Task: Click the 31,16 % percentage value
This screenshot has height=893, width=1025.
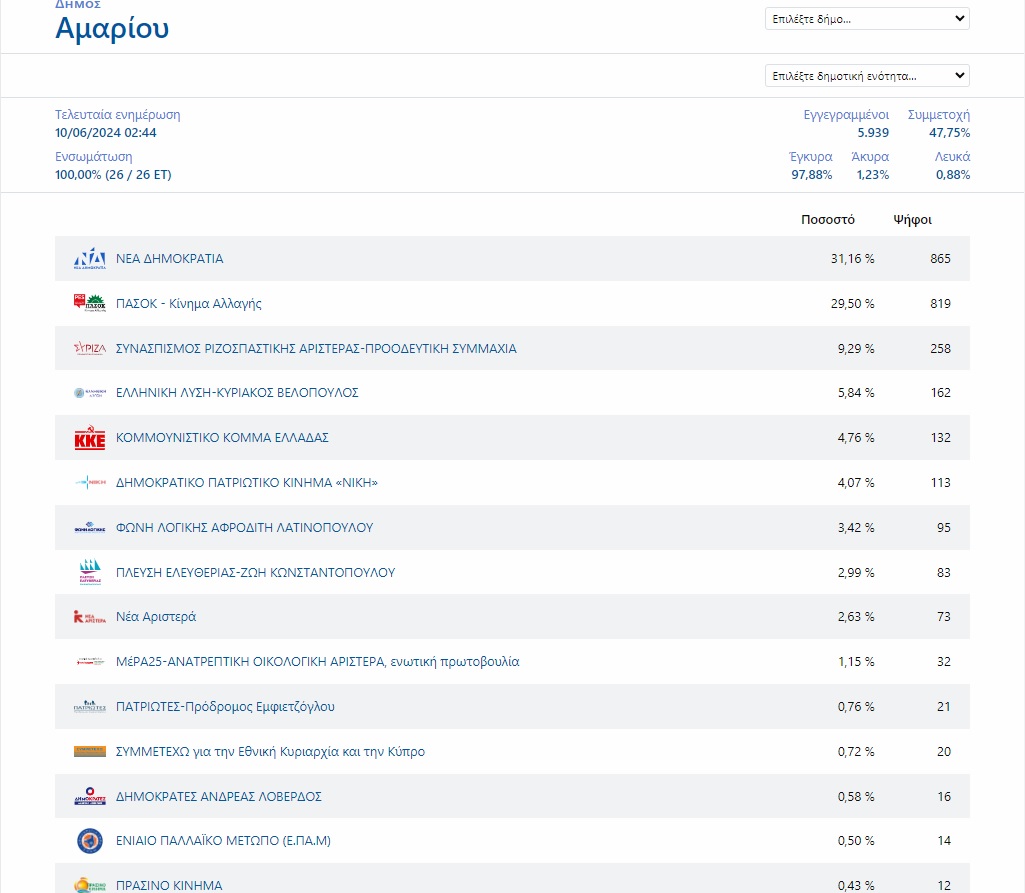Action: [x=852, y=259]
